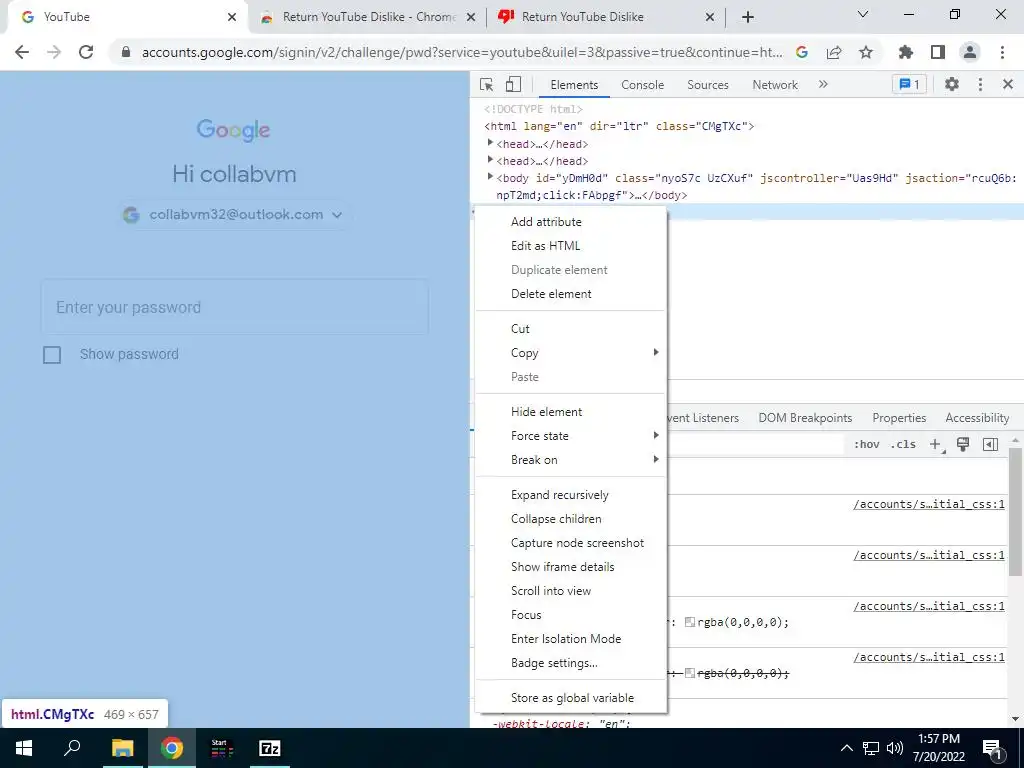Switch to Return YouTube Dislike Chrome tab

(x=368, y=17)
